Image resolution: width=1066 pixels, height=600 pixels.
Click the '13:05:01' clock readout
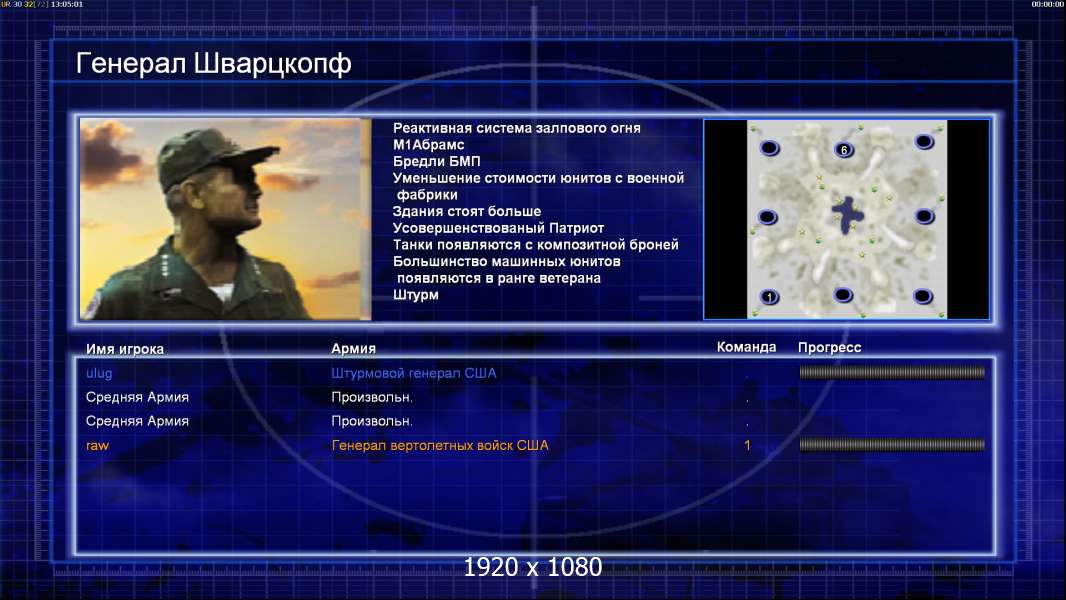point(67,4)
